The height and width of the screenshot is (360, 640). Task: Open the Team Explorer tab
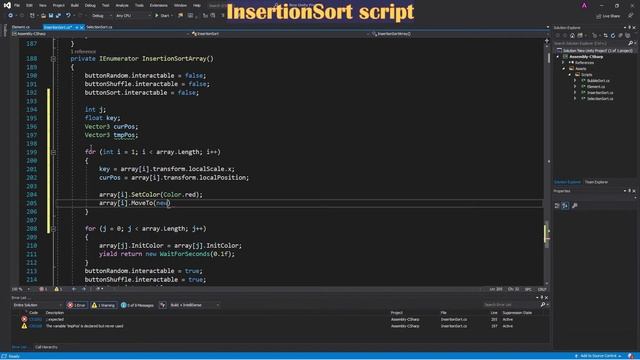(596, 182)
